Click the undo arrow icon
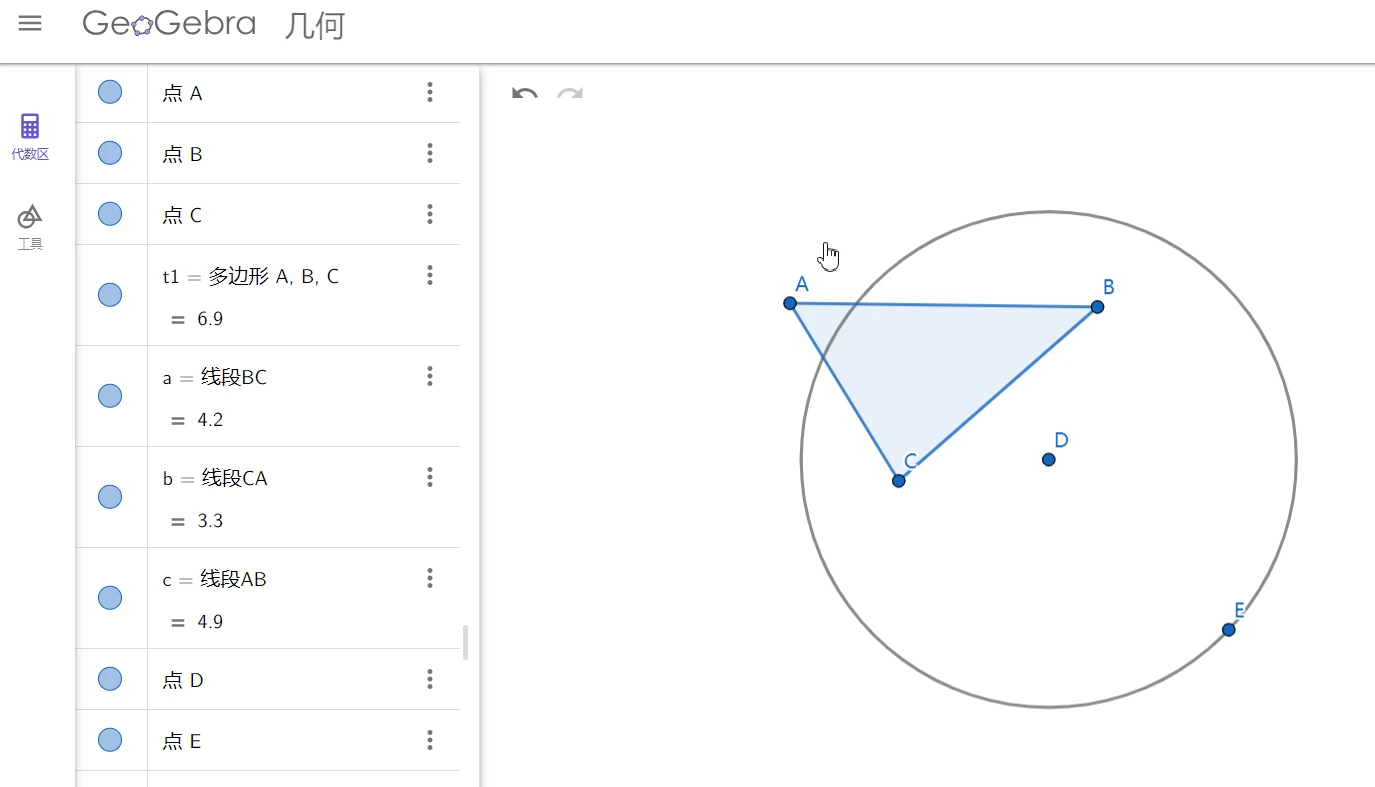Image resolution: width=1375 pixels, height=787 pixels. click(x=524, y=94)
